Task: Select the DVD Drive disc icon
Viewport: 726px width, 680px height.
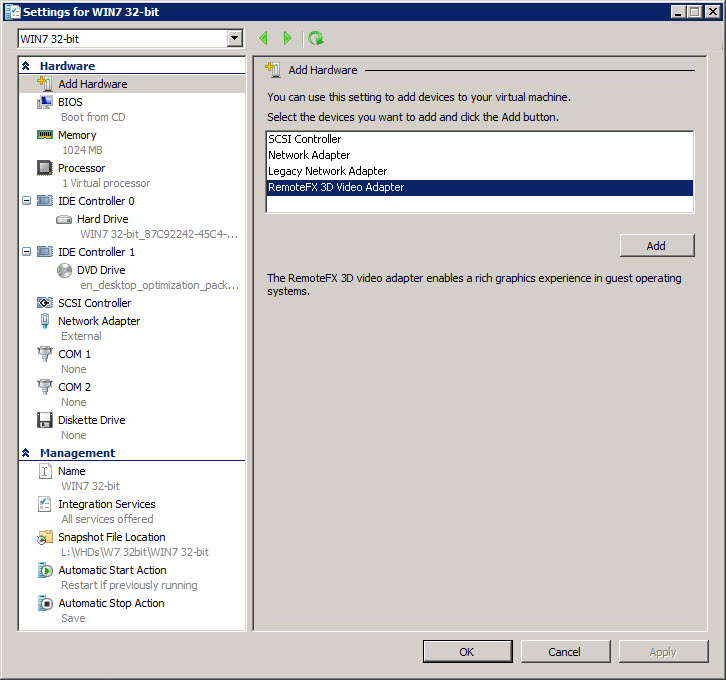Action: point(64,270)
